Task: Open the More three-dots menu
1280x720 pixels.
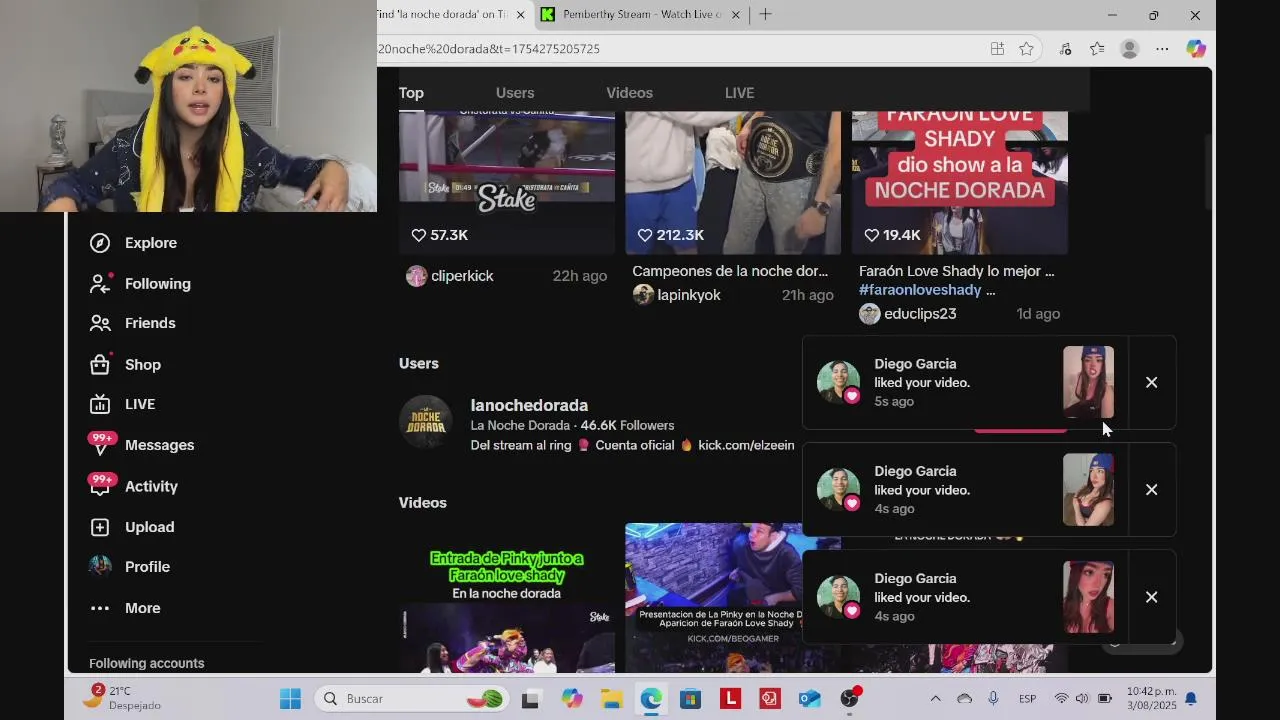Action: point(100,608)
